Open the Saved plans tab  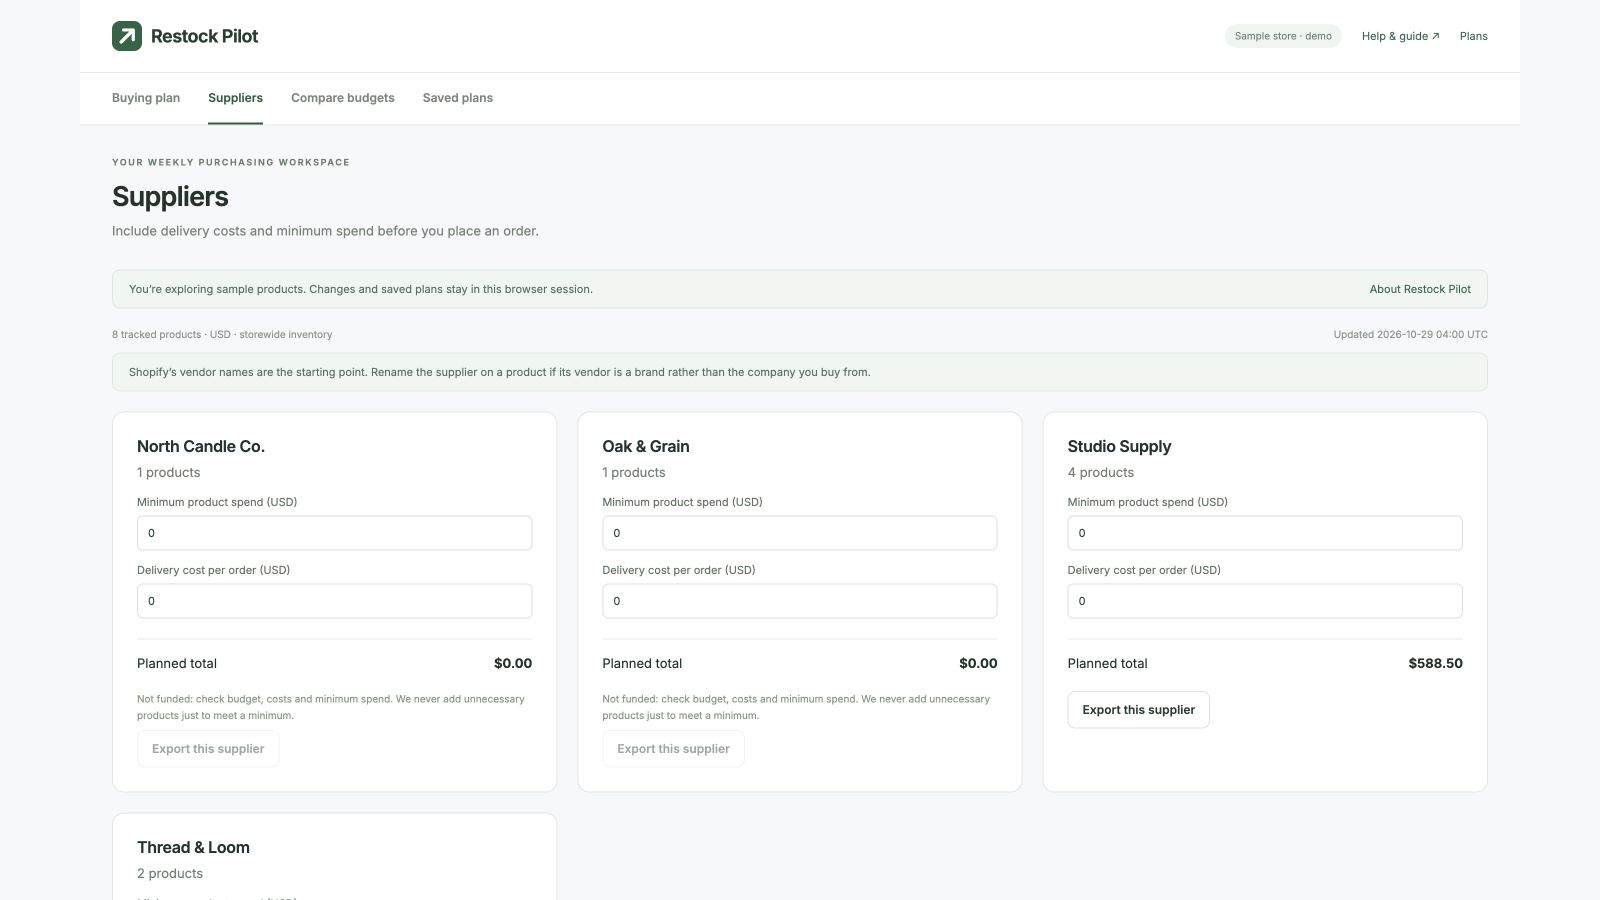click(x=458, y=98)
